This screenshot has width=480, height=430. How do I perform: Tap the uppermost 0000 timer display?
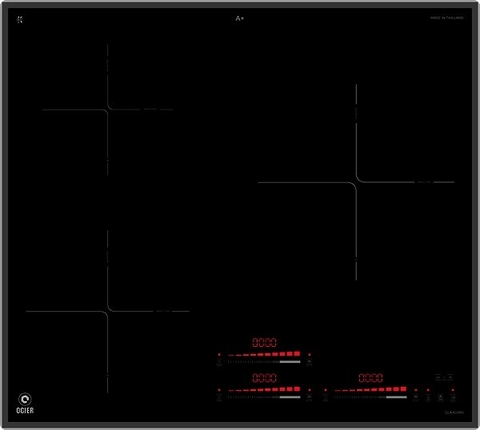pyautogui.click(x=264, y=342)
